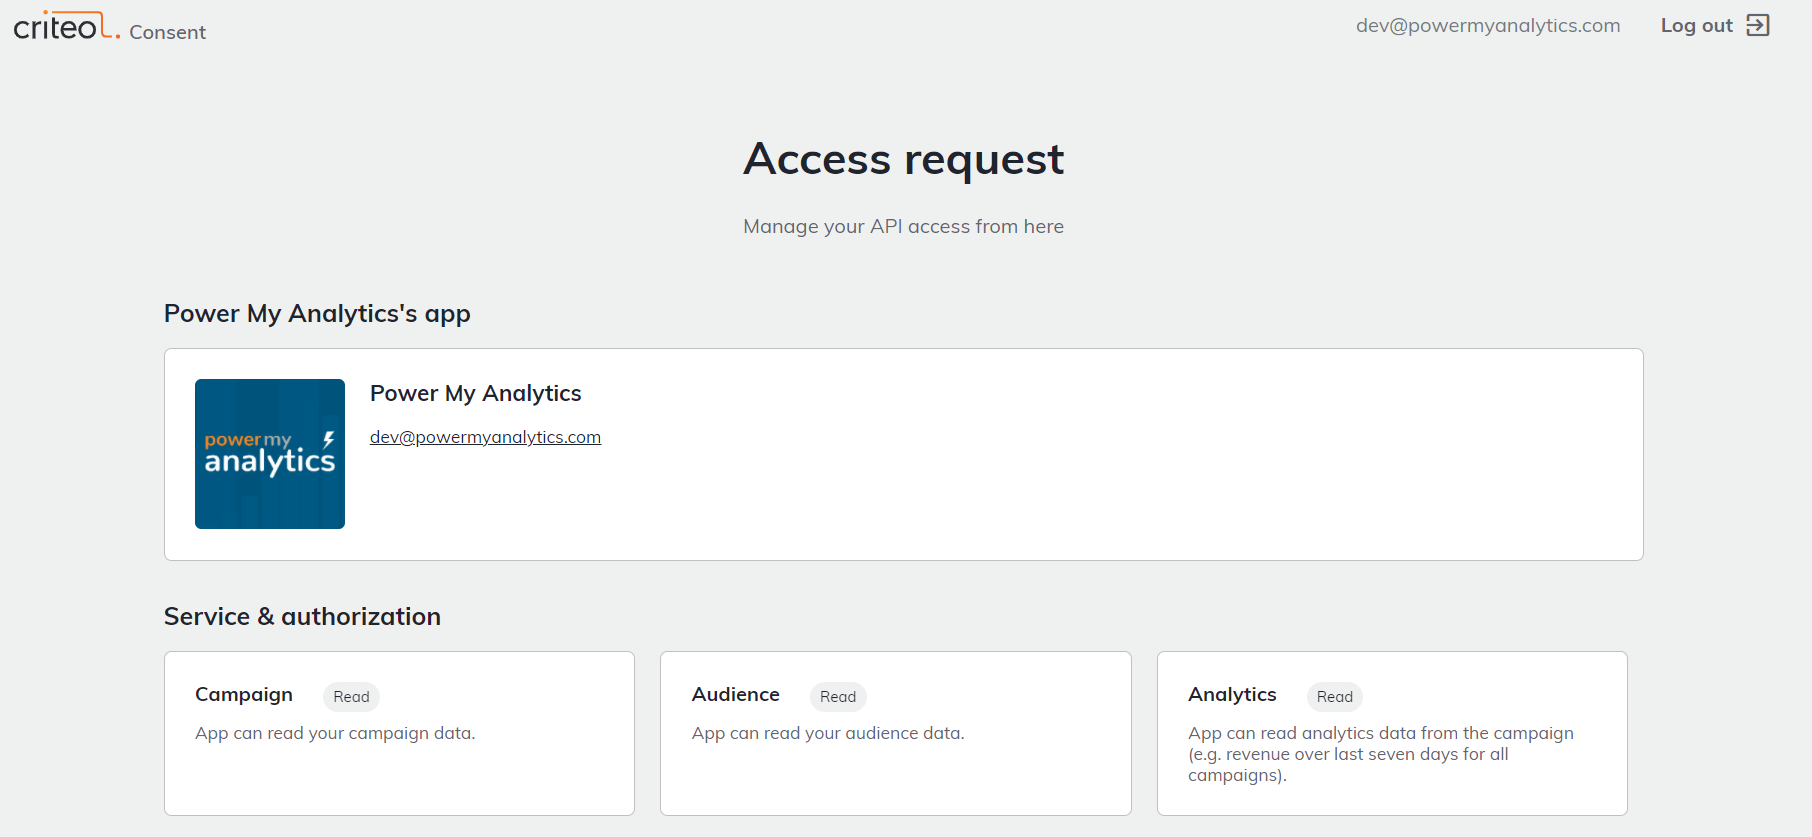The image size is (1812, 837).
Task: Open dev@powermyanalytics.com email link in app card
Action: (485, 437)
